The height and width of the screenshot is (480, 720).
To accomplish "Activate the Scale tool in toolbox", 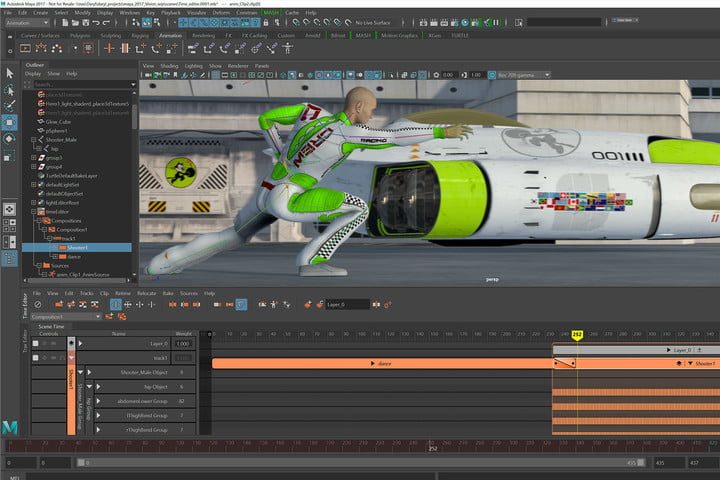I will click(10, 156).
